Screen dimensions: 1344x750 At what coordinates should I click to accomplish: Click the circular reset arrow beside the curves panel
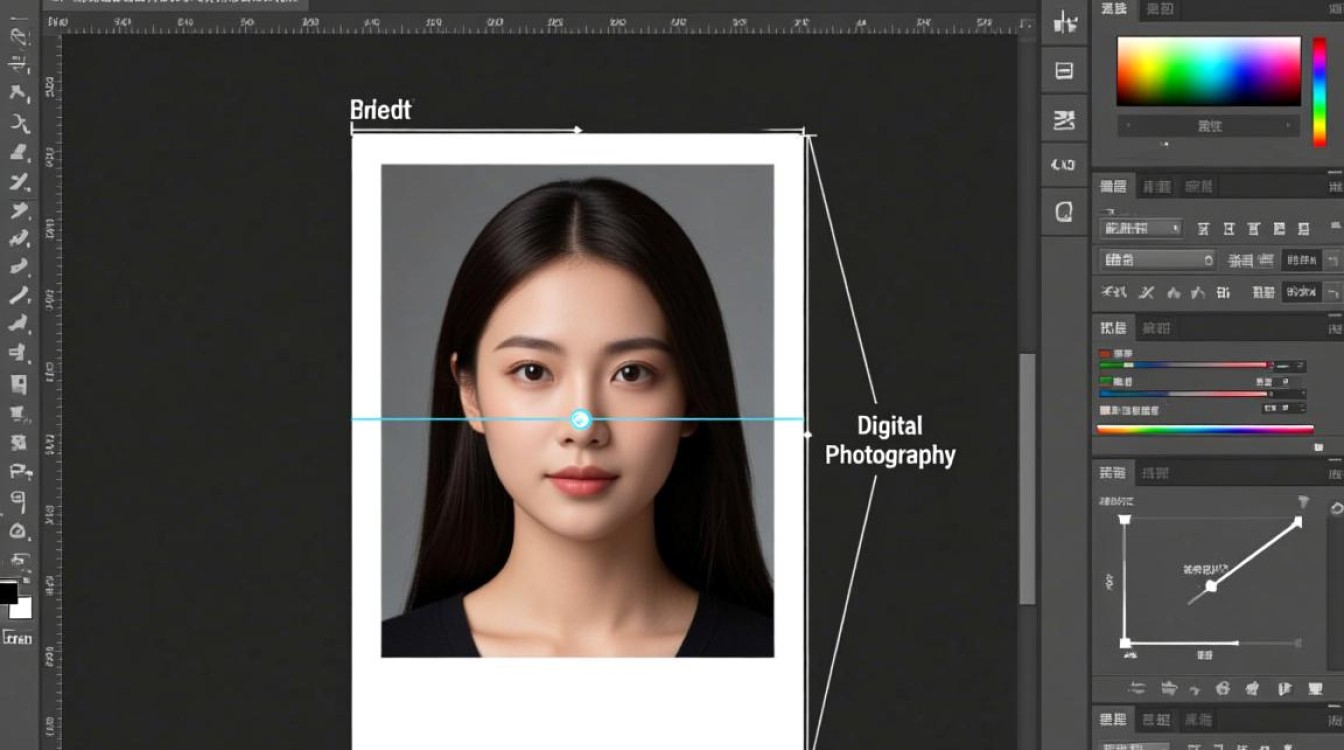click(x=1337, y=508)
